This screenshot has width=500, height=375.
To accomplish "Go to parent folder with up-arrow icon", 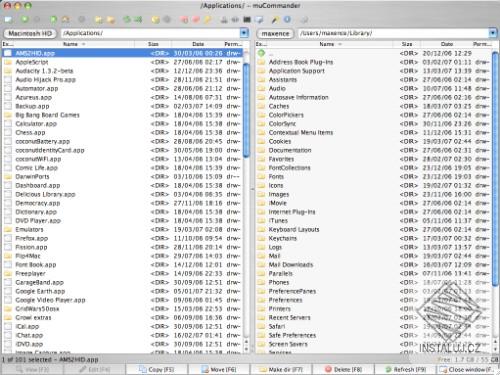I will pos(53,20).
